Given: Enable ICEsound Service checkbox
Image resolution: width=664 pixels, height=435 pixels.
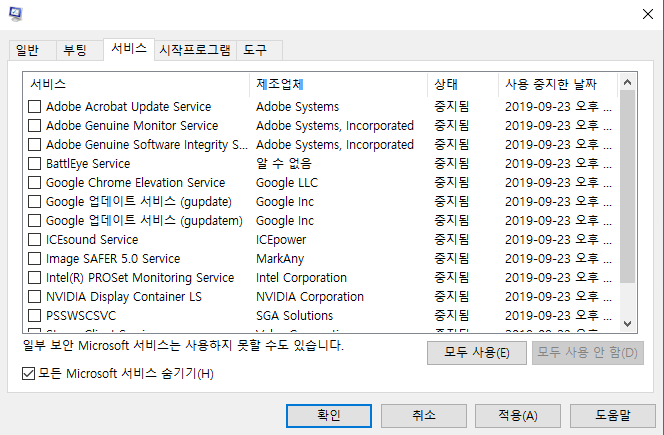Looking at the screenshot, I should click(x=34, y=240).
